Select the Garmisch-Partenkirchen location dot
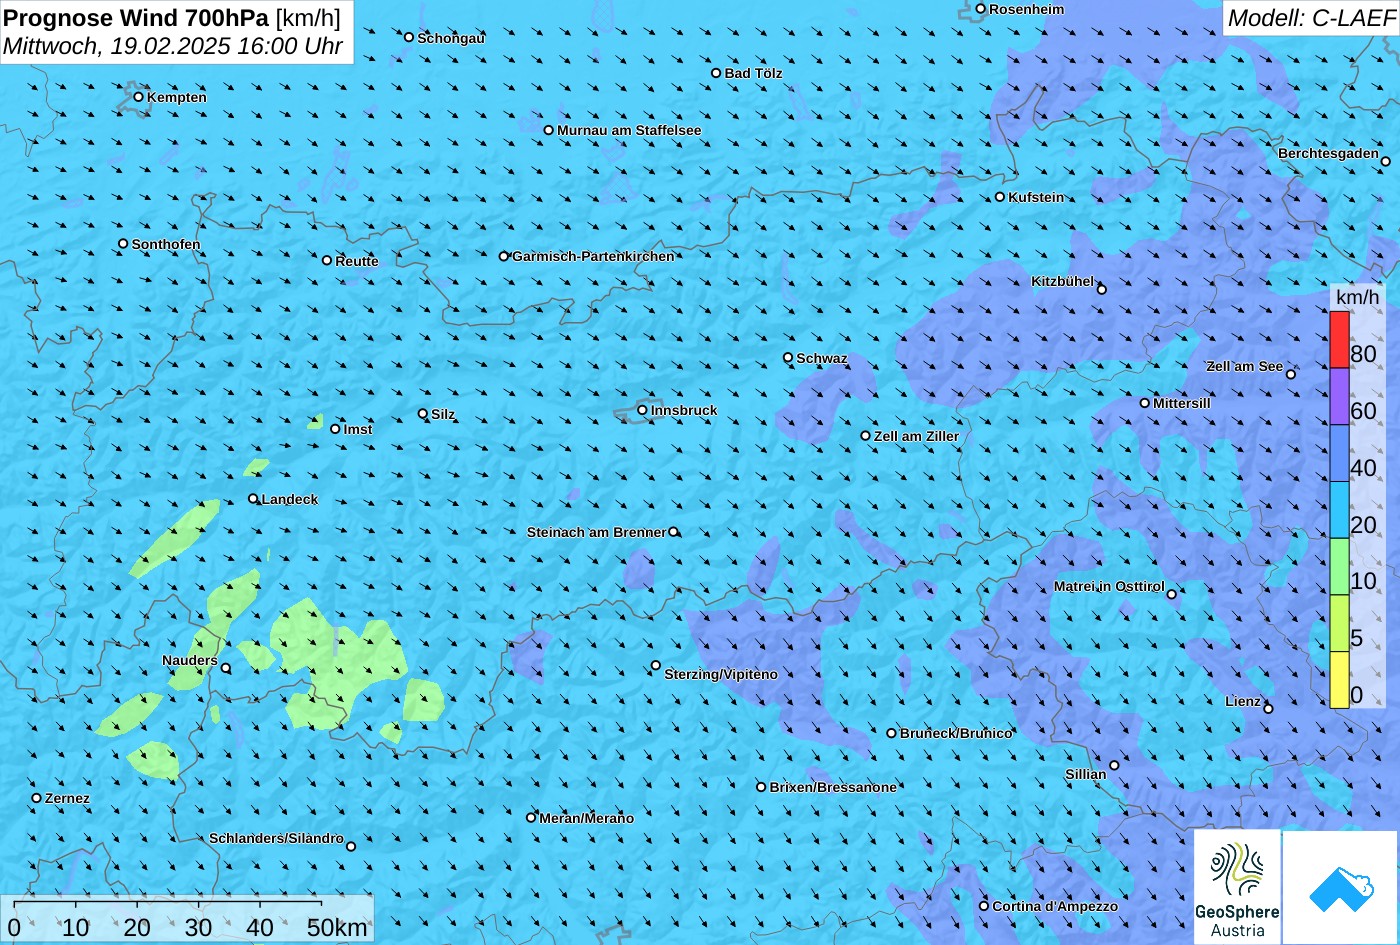The height and width of the screenshot is (945, 1400). point(503,256)
